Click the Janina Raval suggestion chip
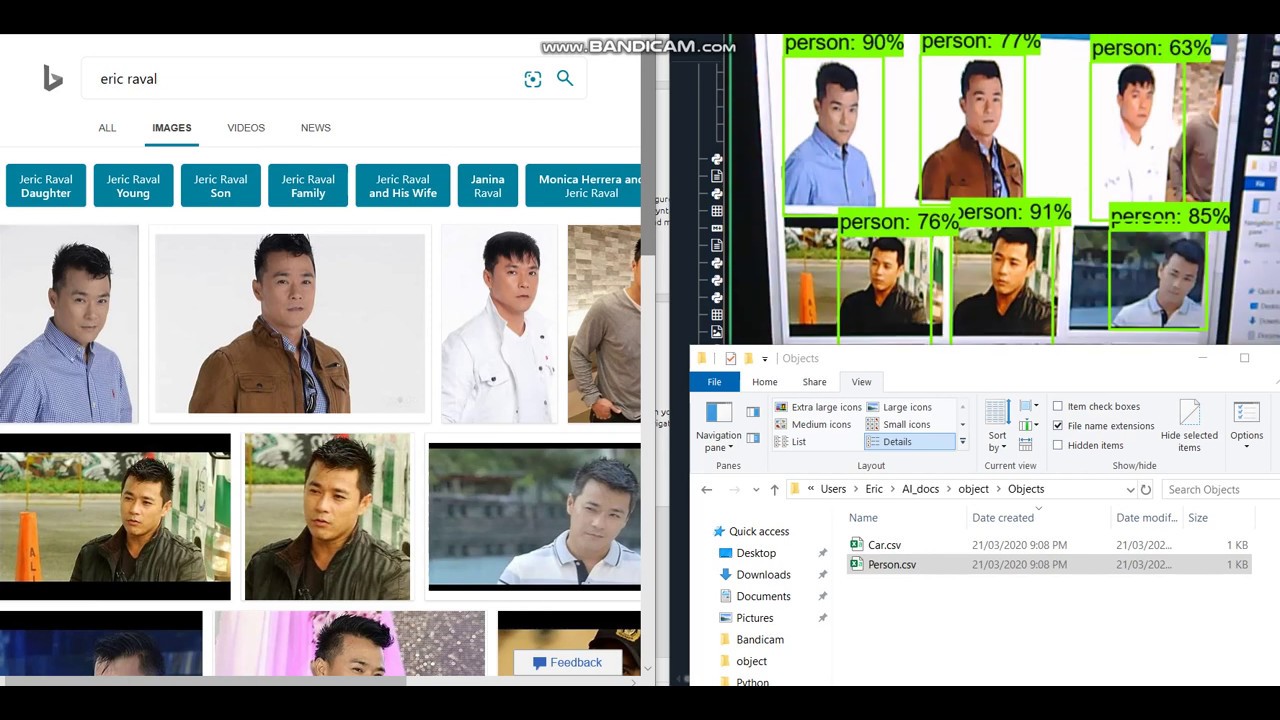Image resolution: width=1280 pixels, height=720 pixels. pos(488,186)
